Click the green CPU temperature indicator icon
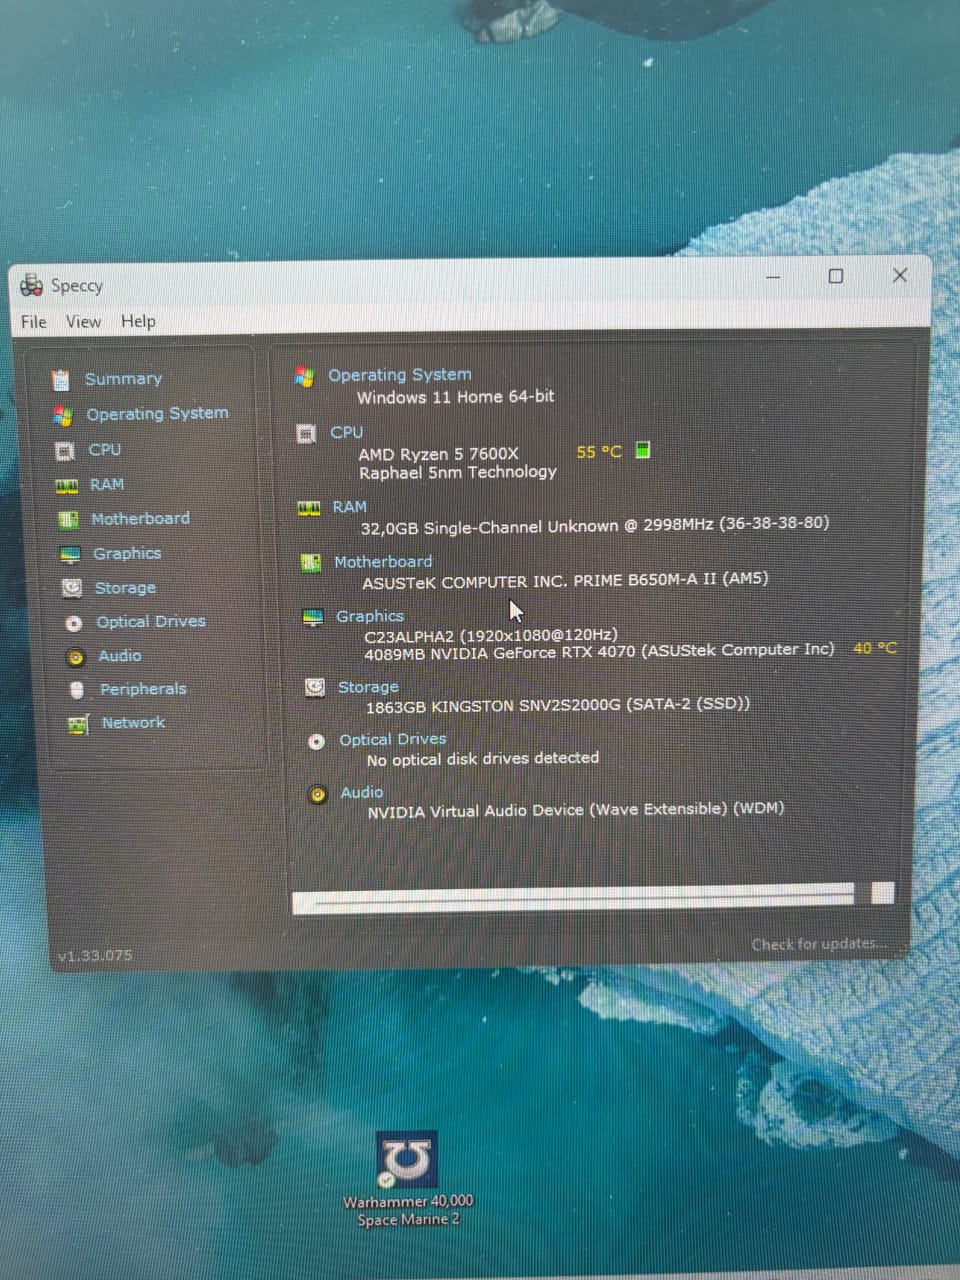The height and width of the screenshot is (1280, 960). [x=643, y=451]
